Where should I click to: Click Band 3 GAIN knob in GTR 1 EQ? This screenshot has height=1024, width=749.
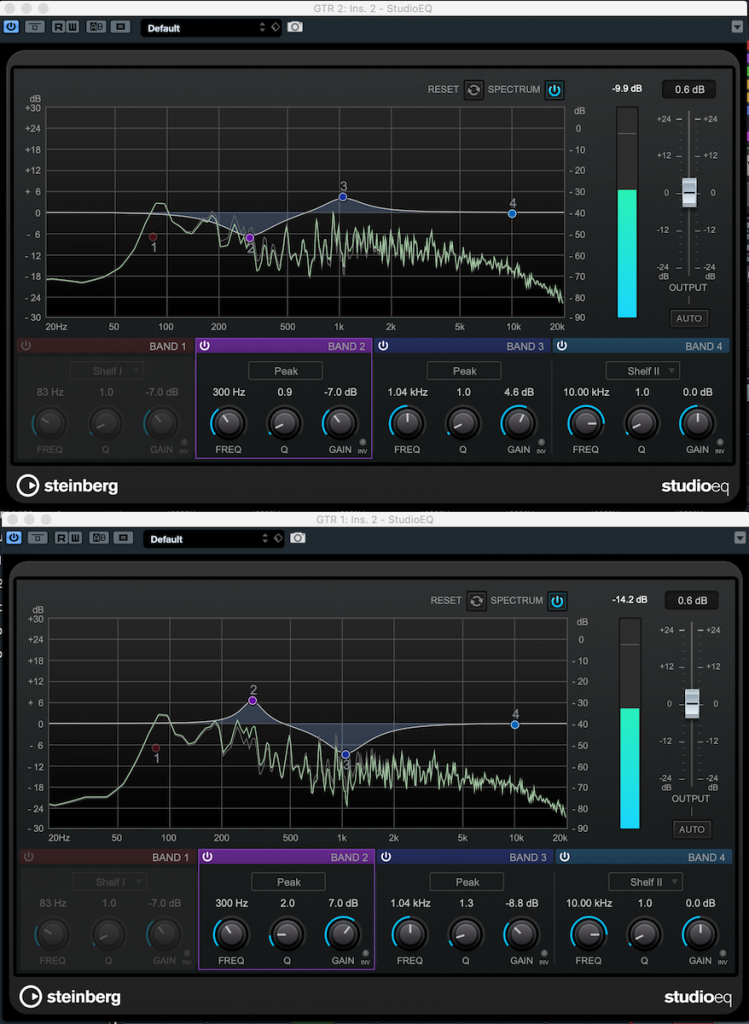pos(521,934)
